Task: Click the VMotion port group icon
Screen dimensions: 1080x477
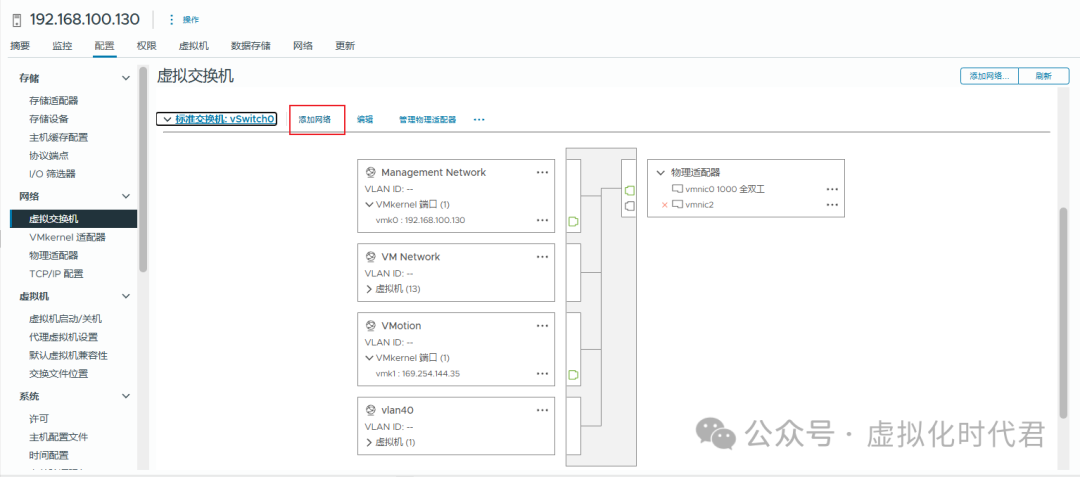Action: coord(371,326)
